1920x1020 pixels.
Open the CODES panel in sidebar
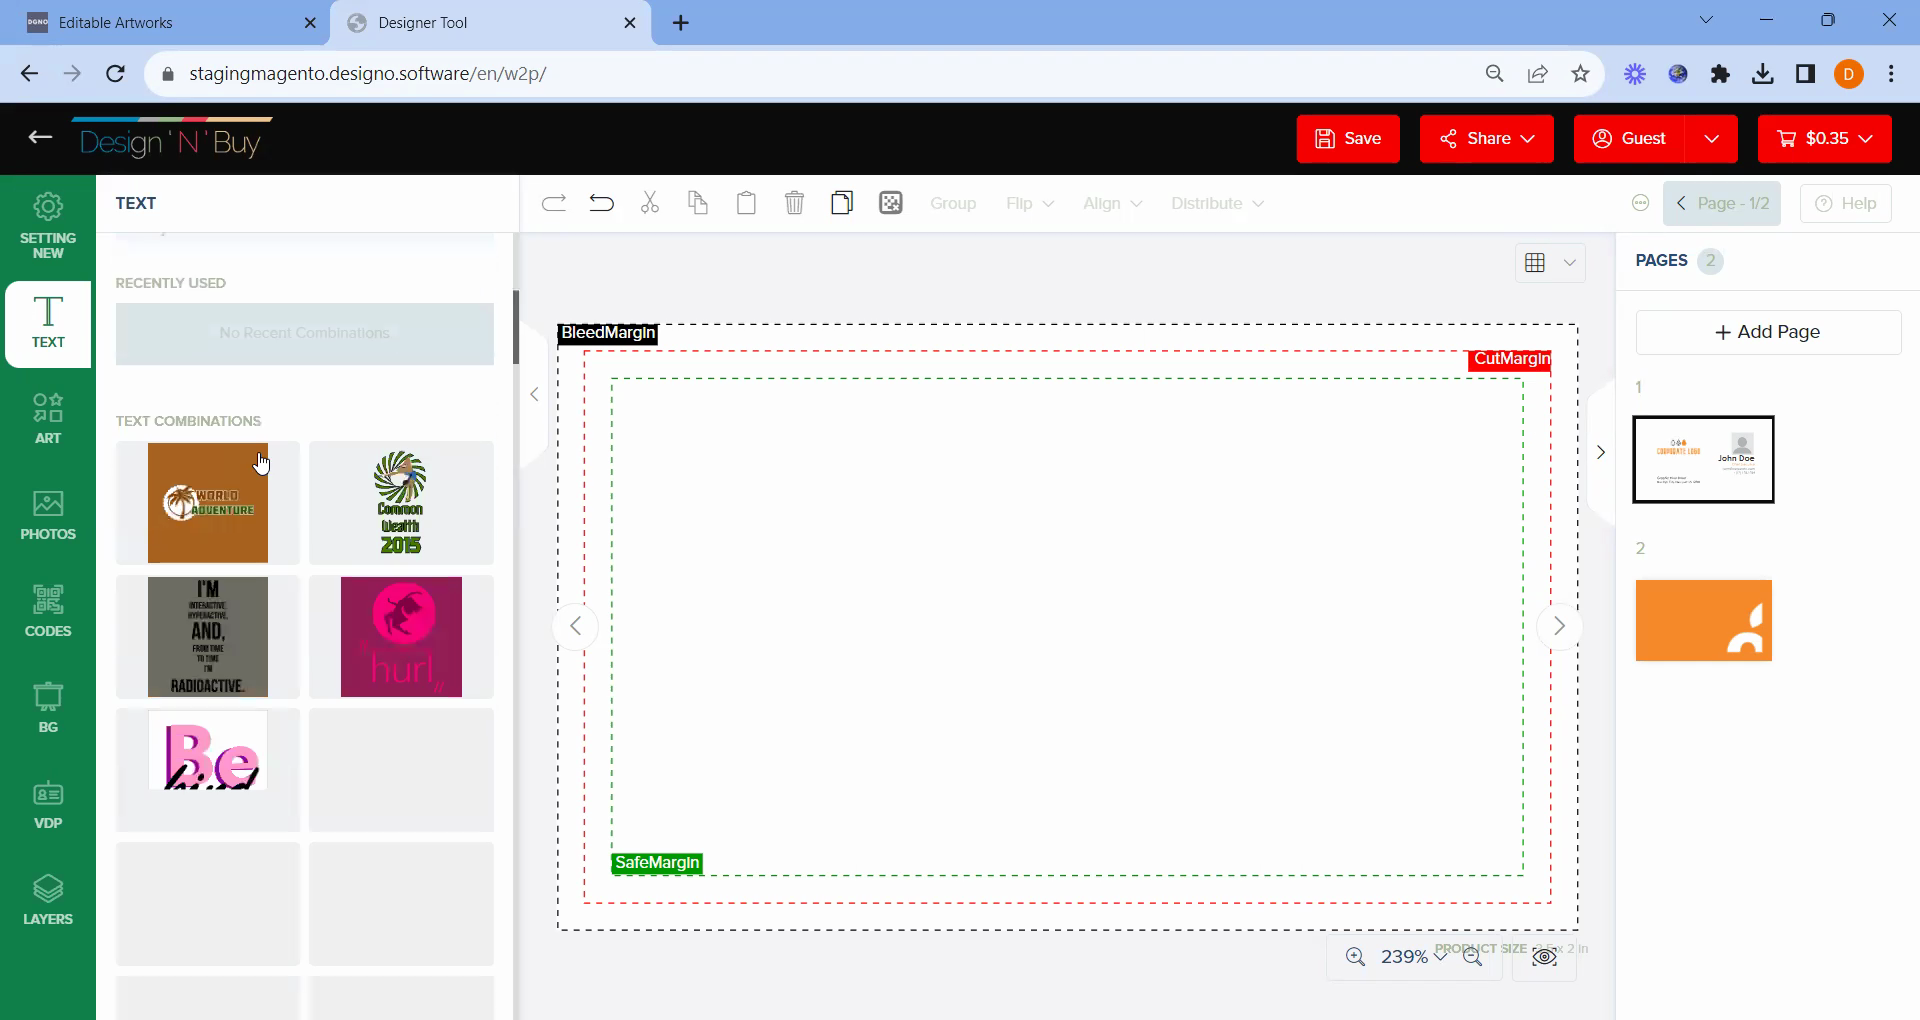(48, 611)
